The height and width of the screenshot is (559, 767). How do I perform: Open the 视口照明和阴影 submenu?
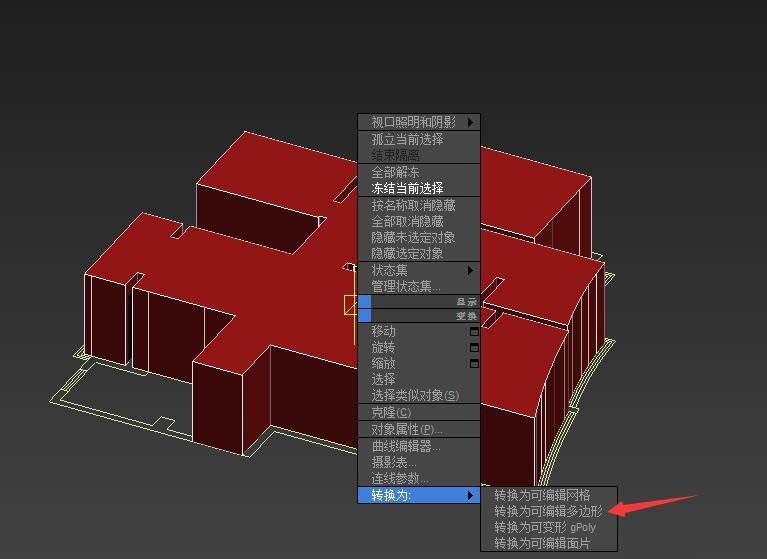(x=419, y=122)
